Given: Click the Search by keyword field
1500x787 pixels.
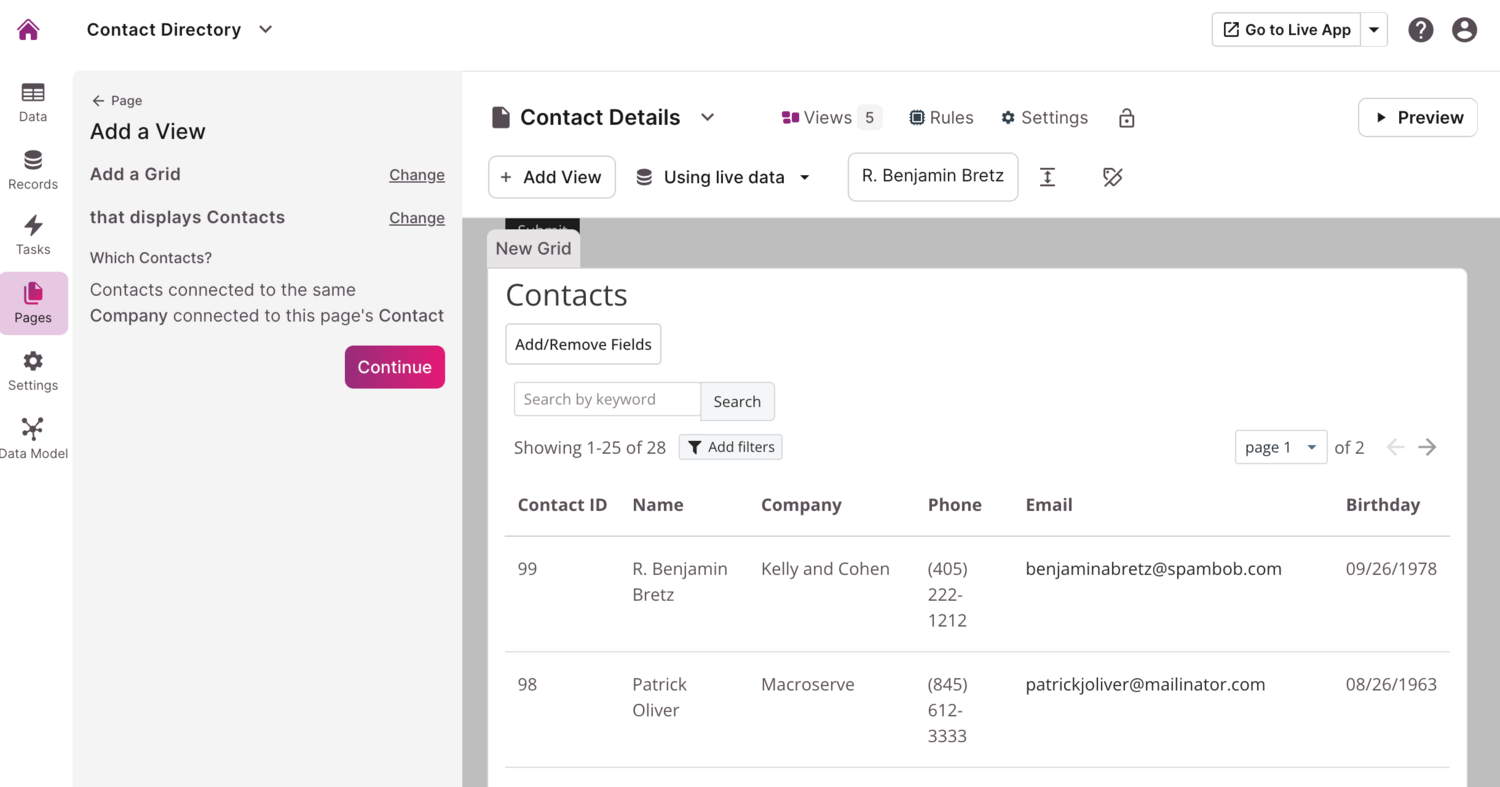Looking at the screenshot, I should coord(606,399).
